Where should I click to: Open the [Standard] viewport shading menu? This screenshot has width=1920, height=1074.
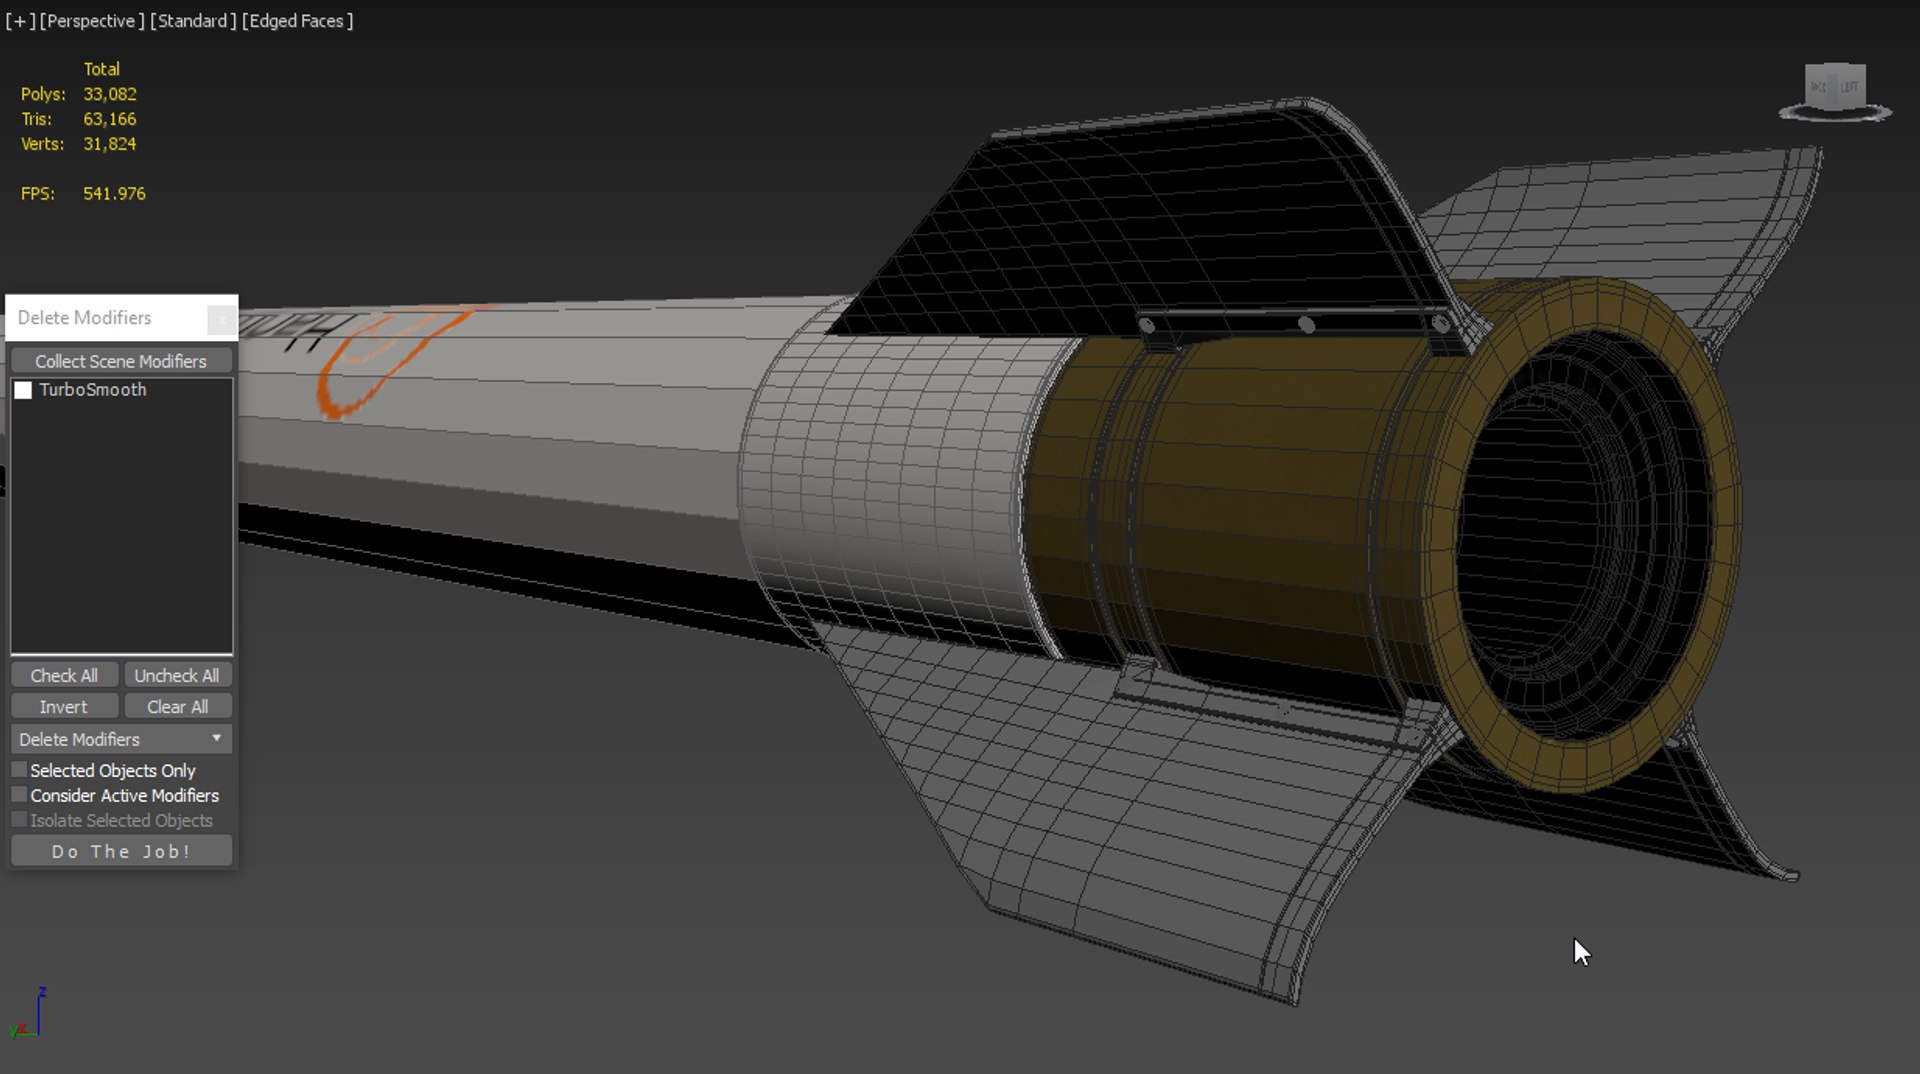[193, 21]
